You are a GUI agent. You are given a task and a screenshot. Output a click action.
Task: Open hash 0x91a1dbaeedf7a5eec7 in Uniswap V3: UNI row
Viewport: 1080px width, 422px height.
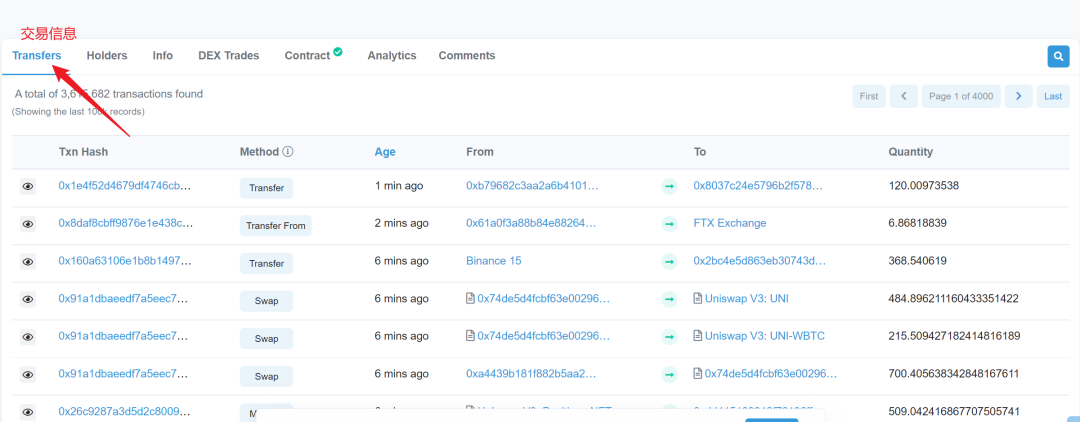(x=125, y=299)
